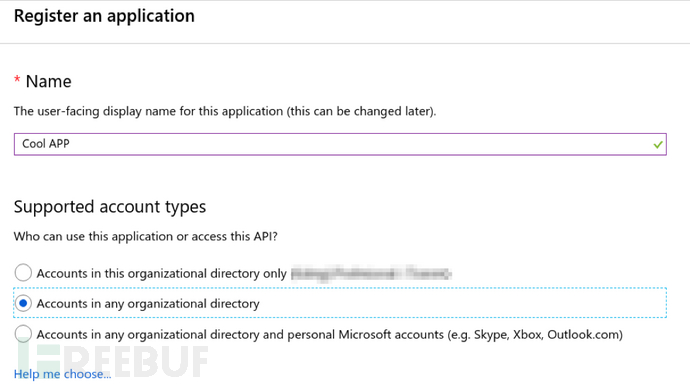Click the 'Name' field label
The width and height of the screenshot is (690, 386).
coord(48,81)
